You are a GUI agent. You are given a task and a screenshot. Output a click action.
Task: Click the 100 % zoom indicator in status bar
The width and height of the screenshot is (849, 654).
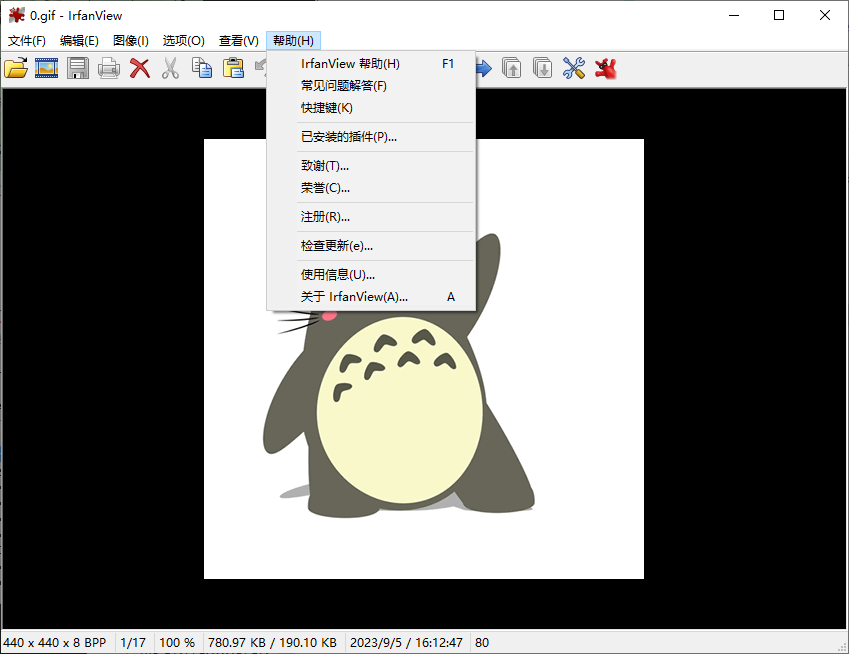coord(177,642)
